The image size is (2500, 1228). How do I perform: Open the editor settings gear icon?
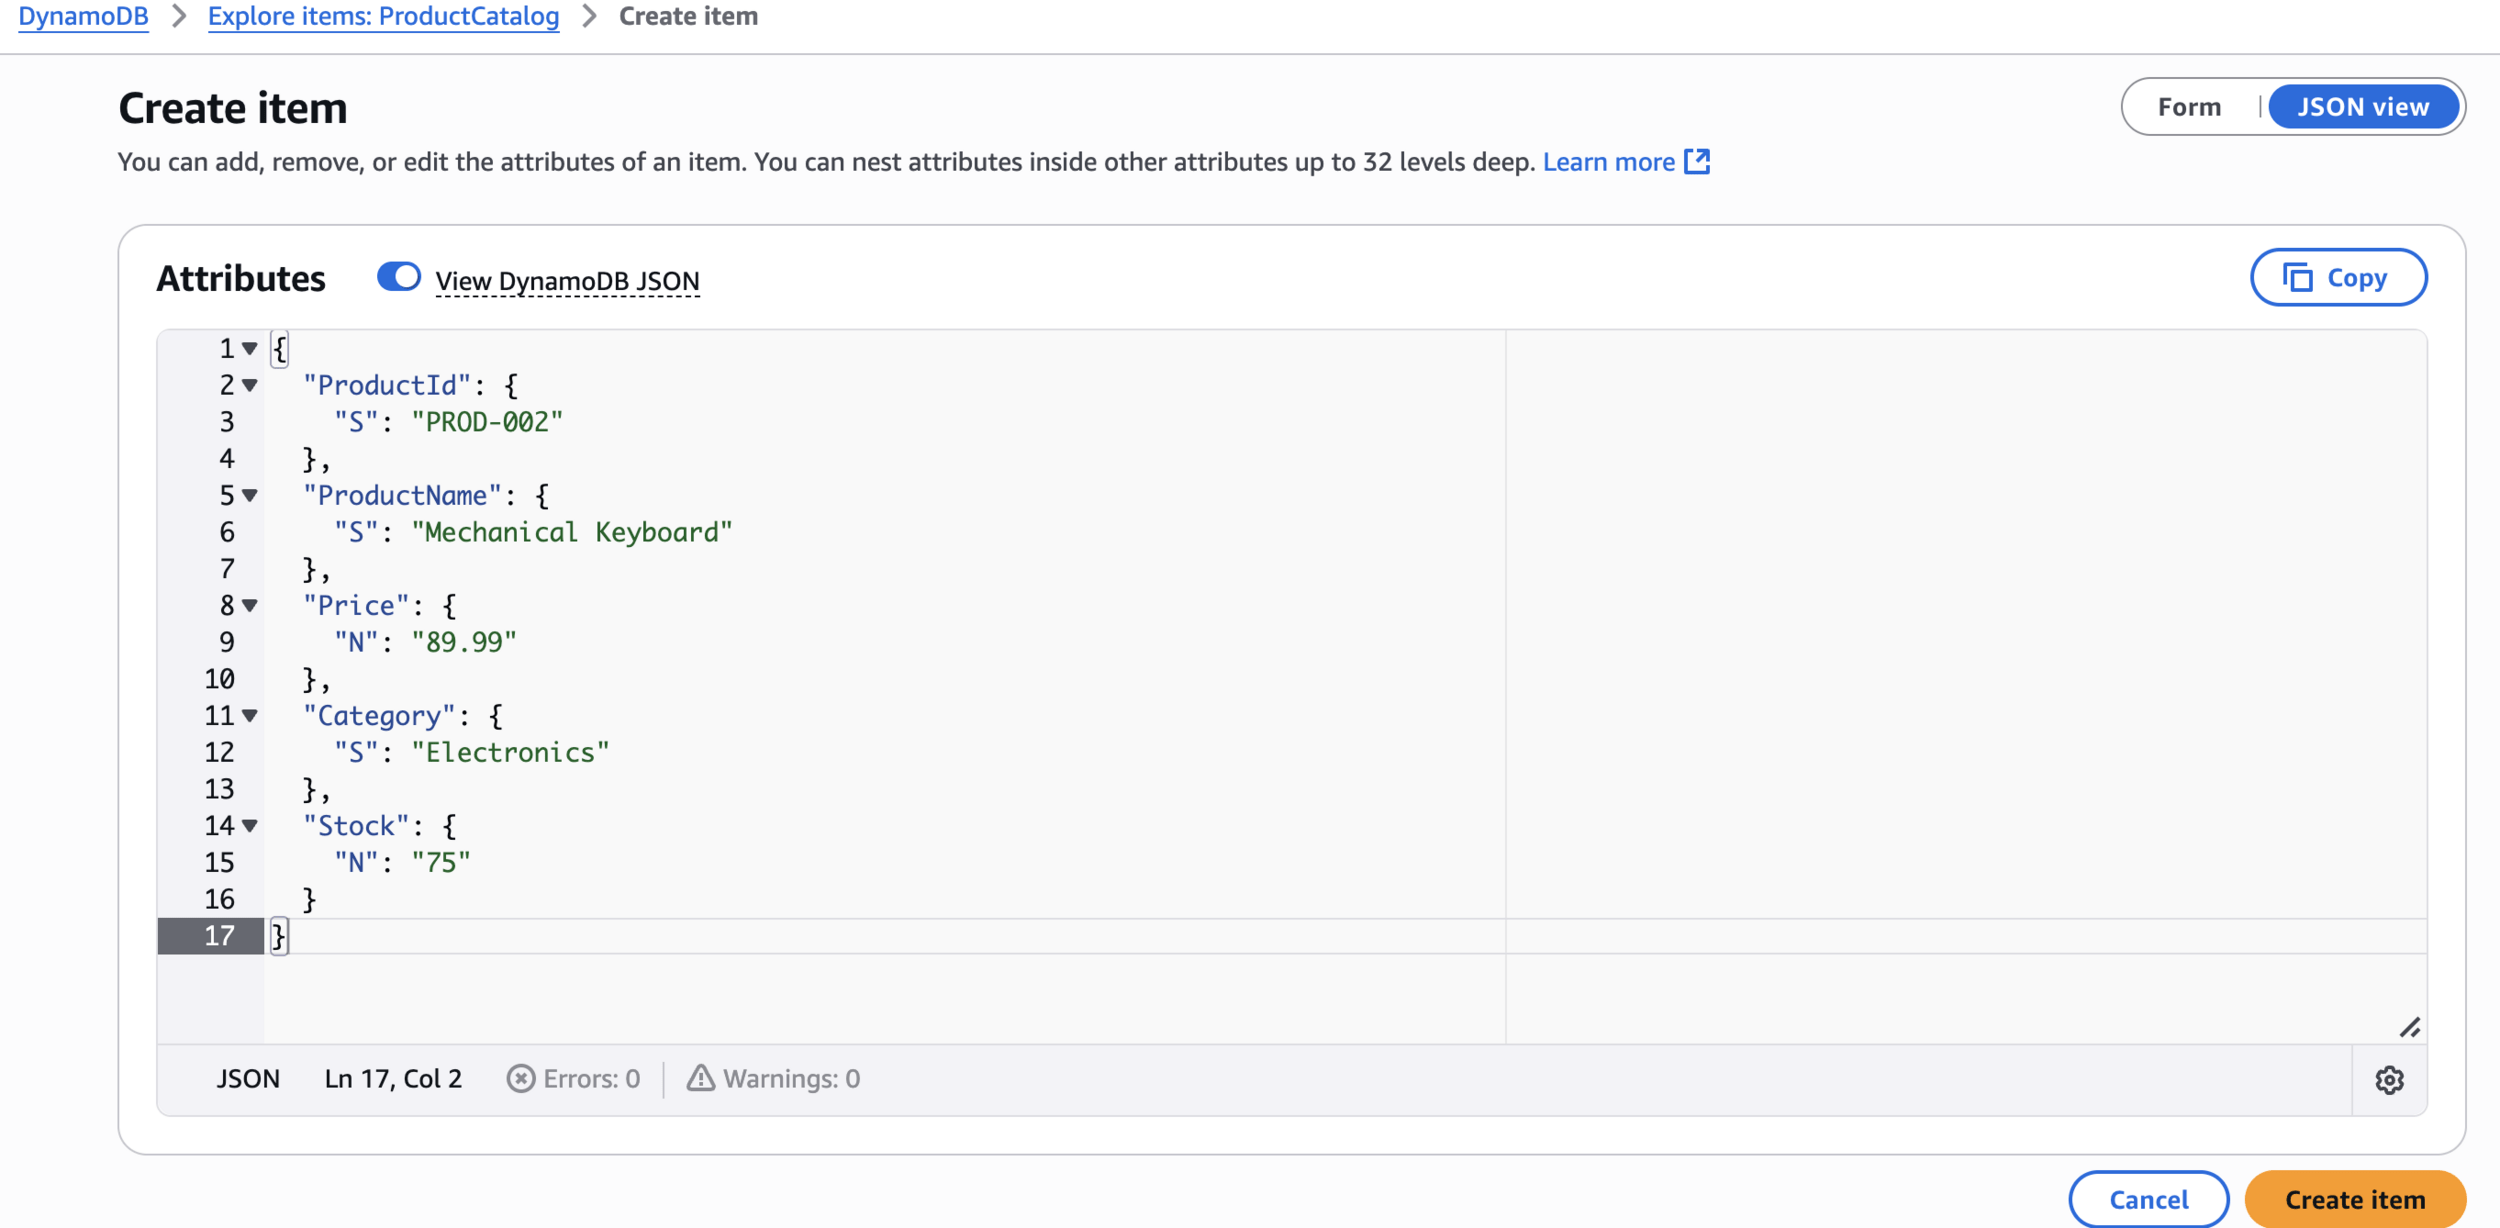2389,1080
